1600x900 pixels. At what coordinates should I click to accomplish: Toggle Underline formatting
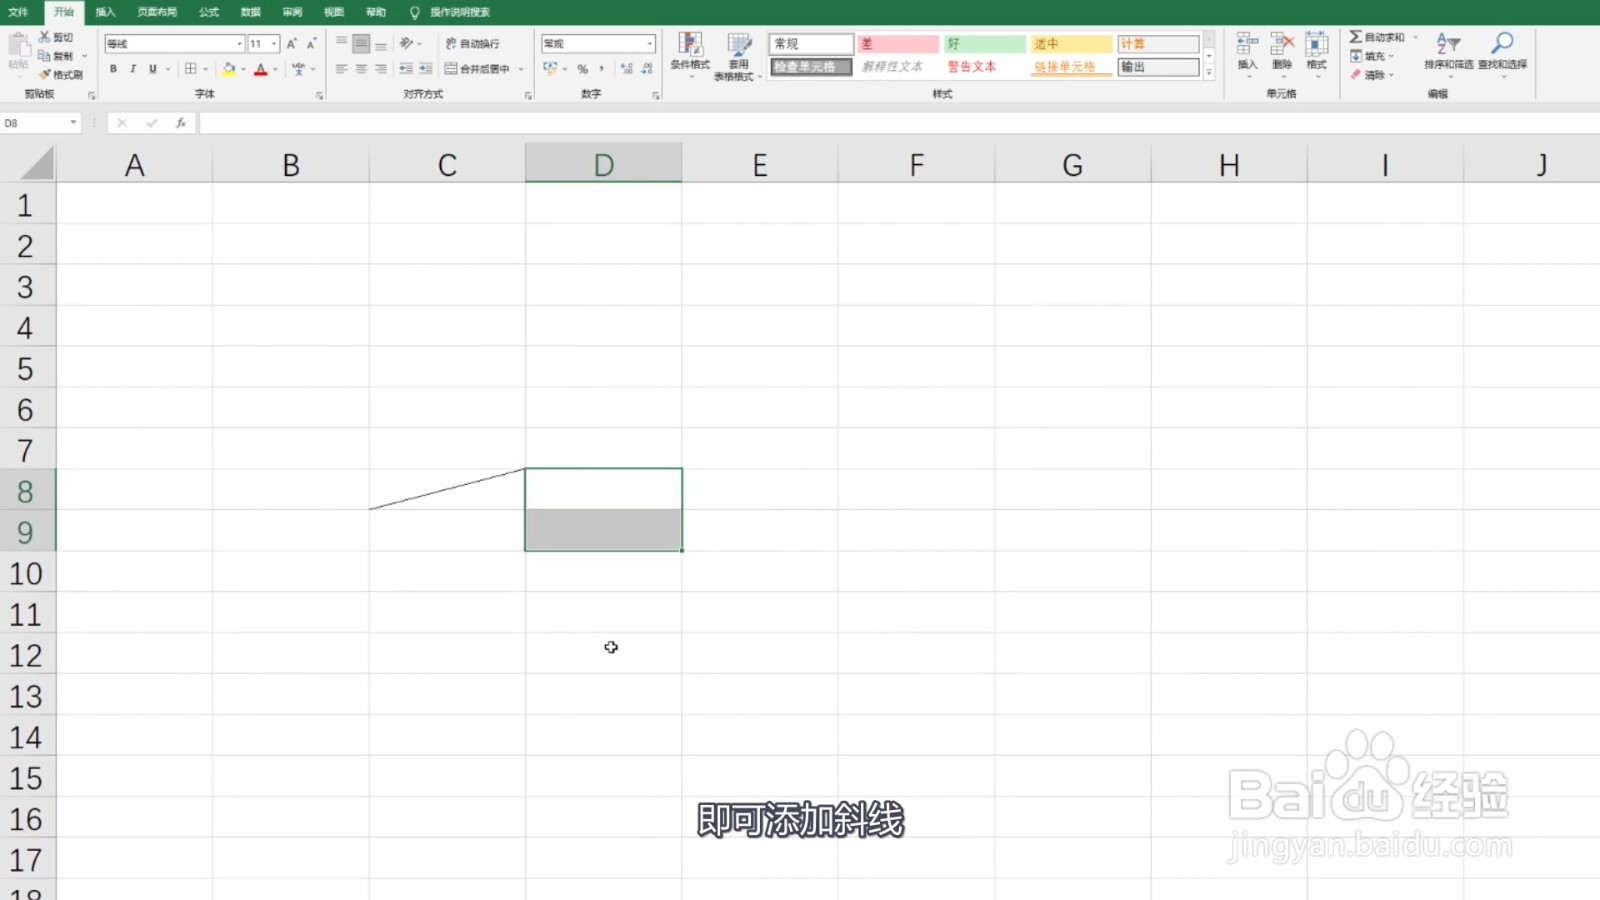click(153, 69)
